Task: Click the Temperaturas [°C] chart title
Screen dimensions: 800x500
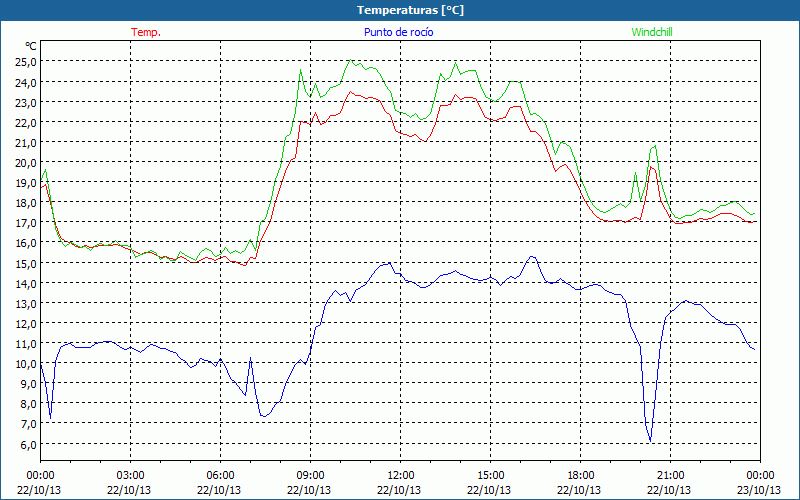Action: click(410, 10)
